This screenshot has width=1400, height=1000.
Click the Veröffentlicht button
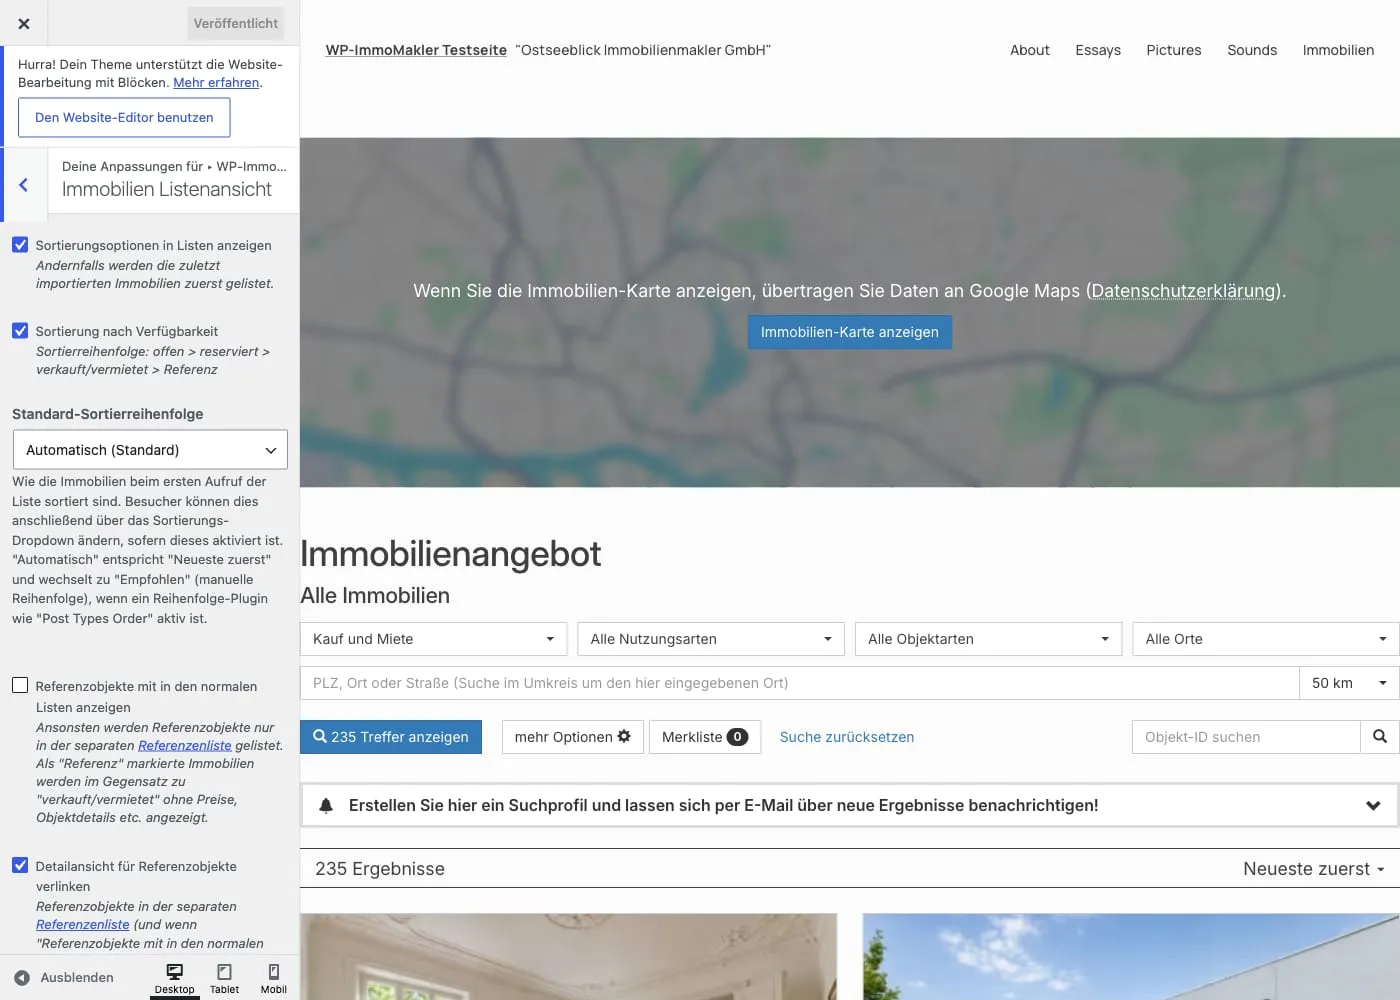point(236,23)
